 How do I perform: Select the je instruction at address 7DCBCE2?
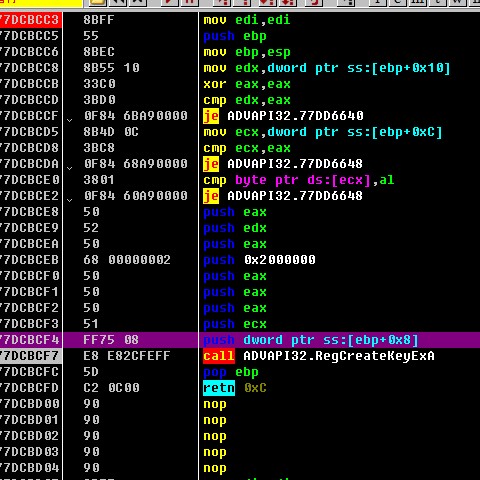(283, 196)
